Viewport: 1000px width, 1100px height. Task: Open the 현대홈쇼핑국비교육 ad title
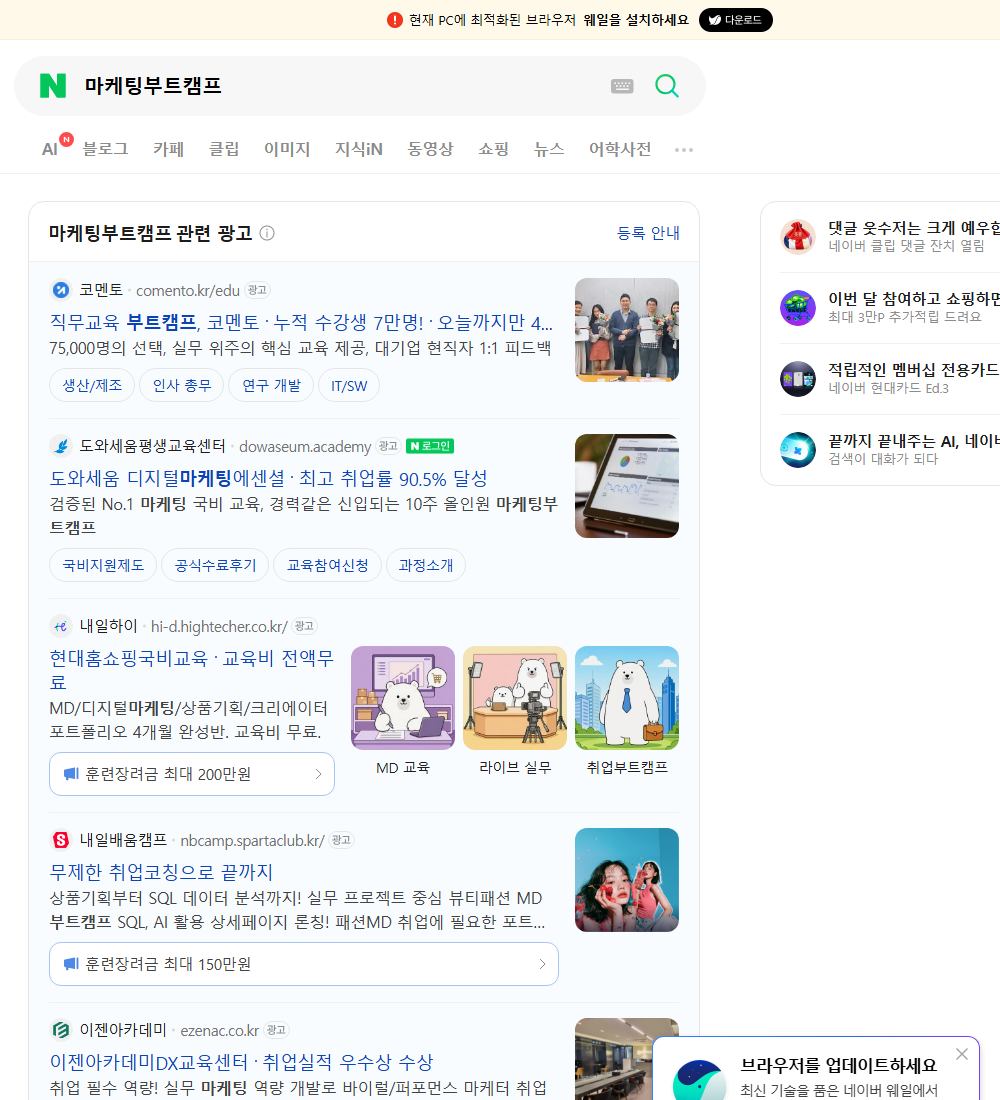click(192, 669)
